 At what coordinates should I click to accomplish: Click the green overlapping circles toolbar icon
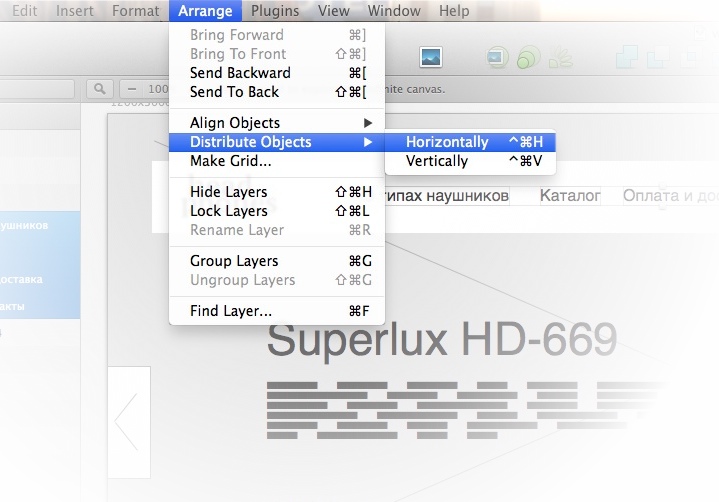click(528, 57)
